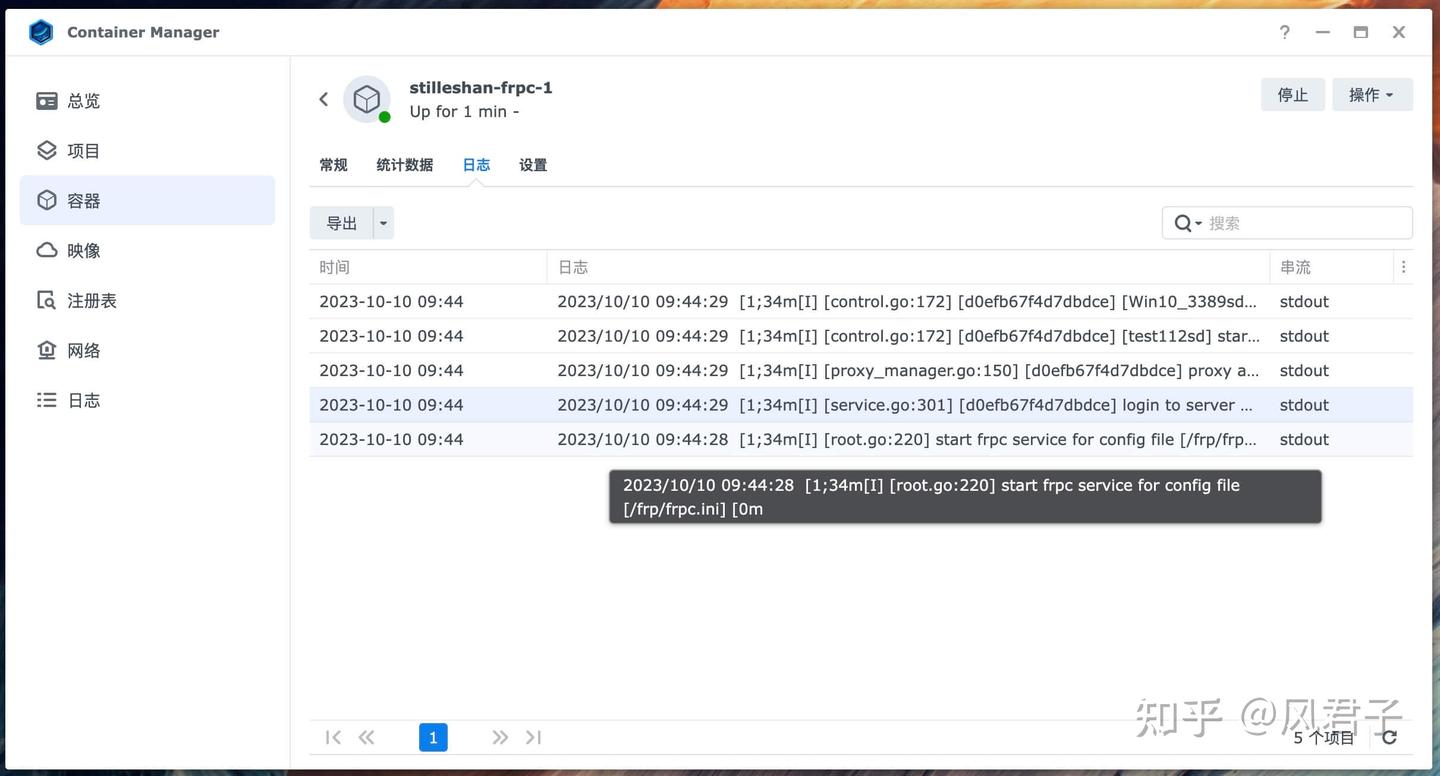This screenshot has height=776, width=1440.
Task: Click the 串流 column header
Action: point(1332,267)
